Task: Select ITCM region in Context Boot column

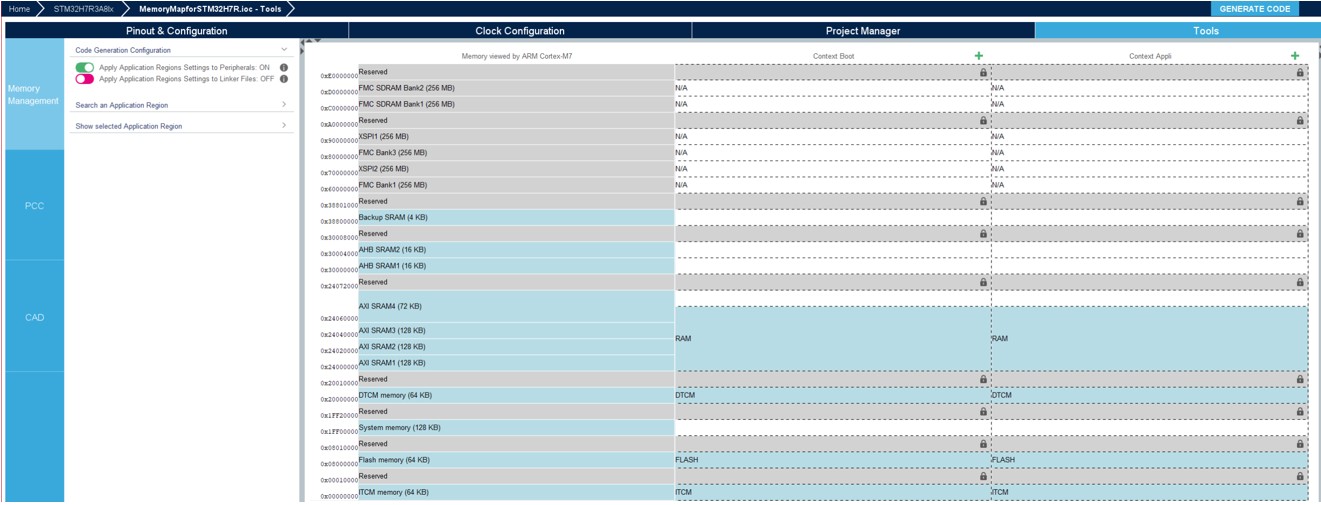Action: pyautogui.click(x=833, y=493)
